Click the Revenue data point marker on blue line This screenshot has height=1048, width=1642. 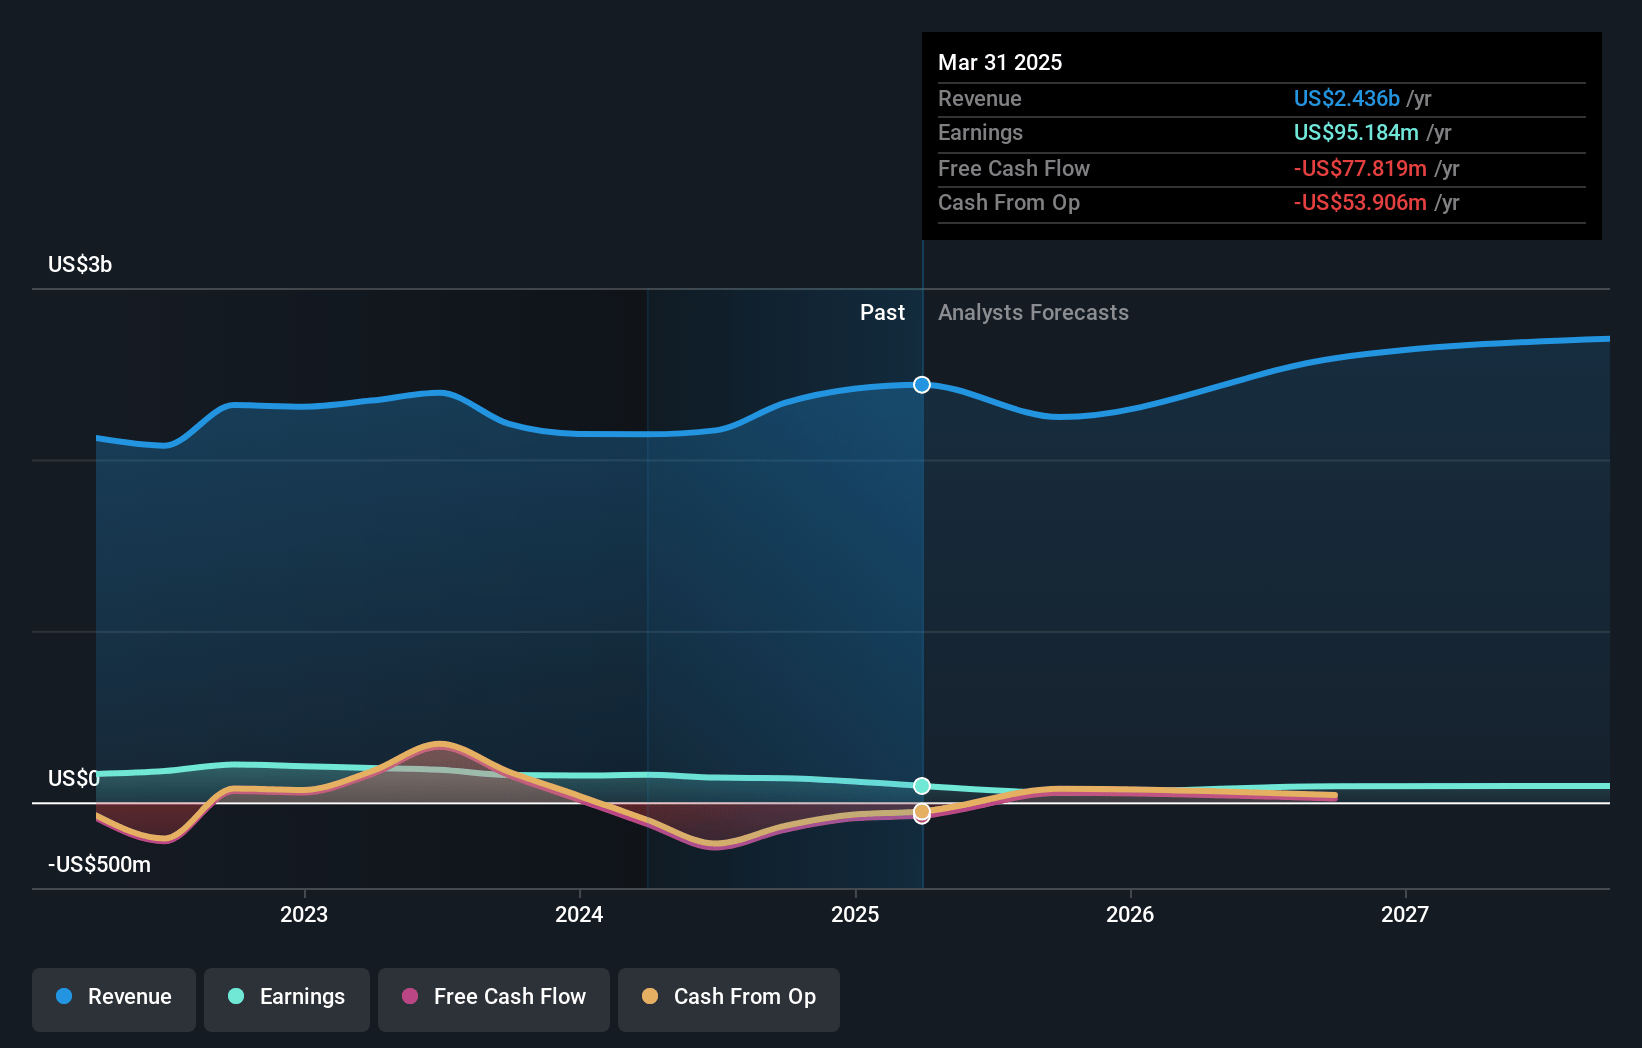(x=922, y=385)
